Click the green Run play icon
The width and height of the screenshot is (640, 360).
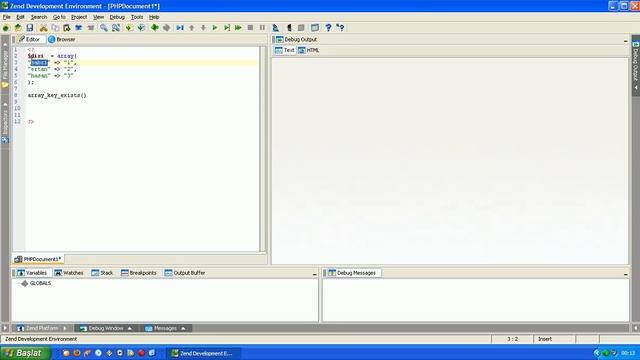click(x=215, y=28)
